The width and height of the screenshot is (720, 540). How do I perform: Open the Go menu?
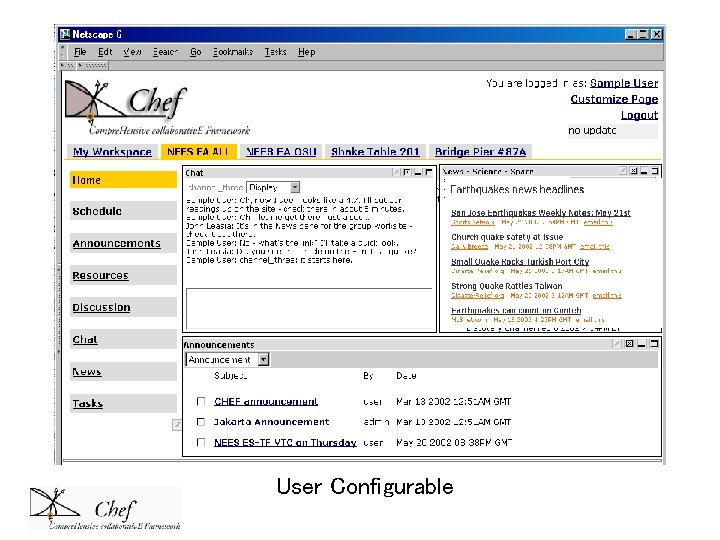pyautogui.click(x=196, y=52)
